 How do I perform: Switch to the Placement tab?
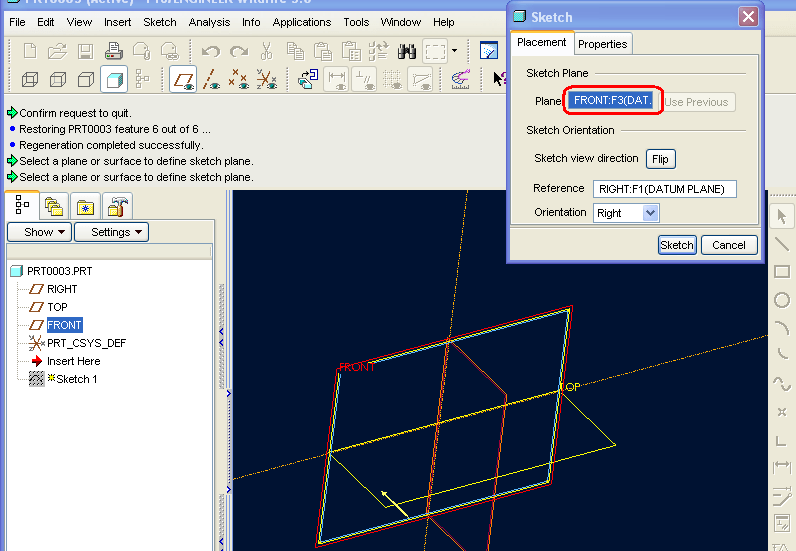coord(541,42)
